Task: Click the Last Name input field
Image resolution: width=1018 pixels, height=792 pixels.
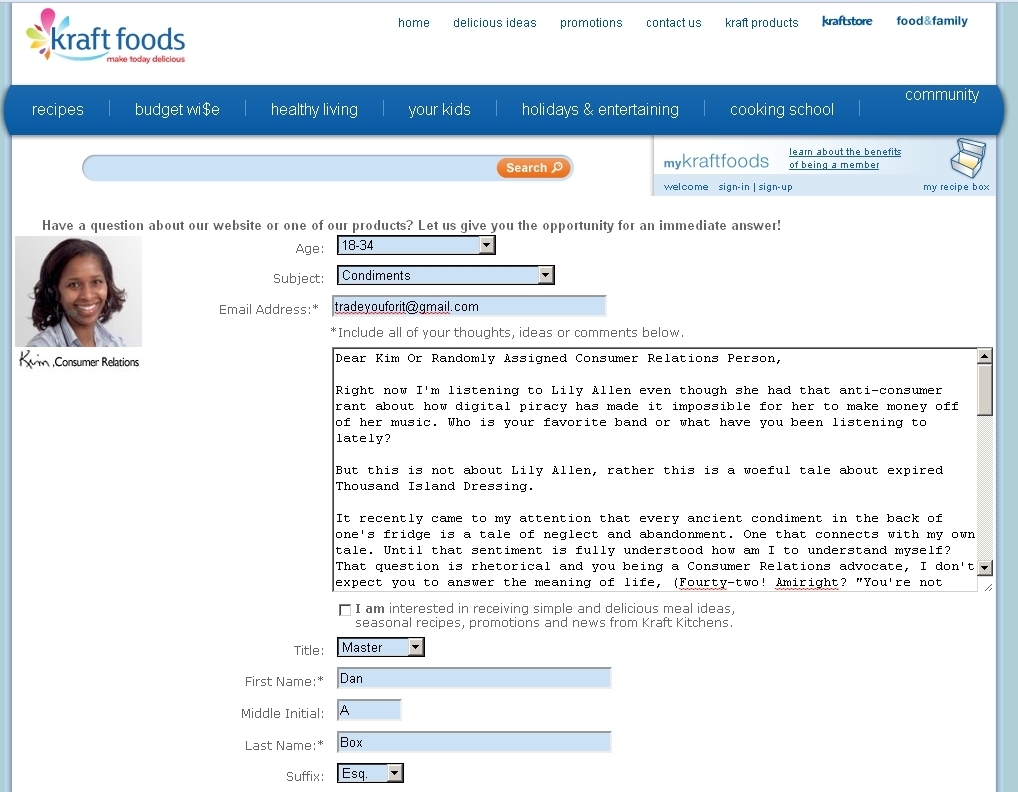Action: [x=474, y=742]
